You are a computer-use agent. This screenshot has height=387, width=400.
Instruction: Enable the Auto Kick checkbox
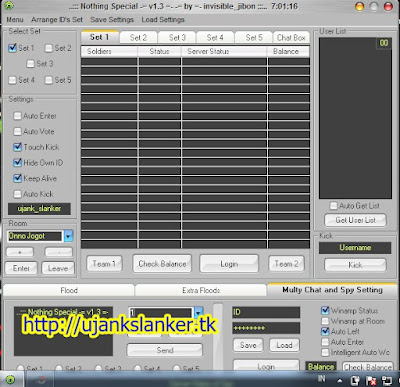(17, 194)
